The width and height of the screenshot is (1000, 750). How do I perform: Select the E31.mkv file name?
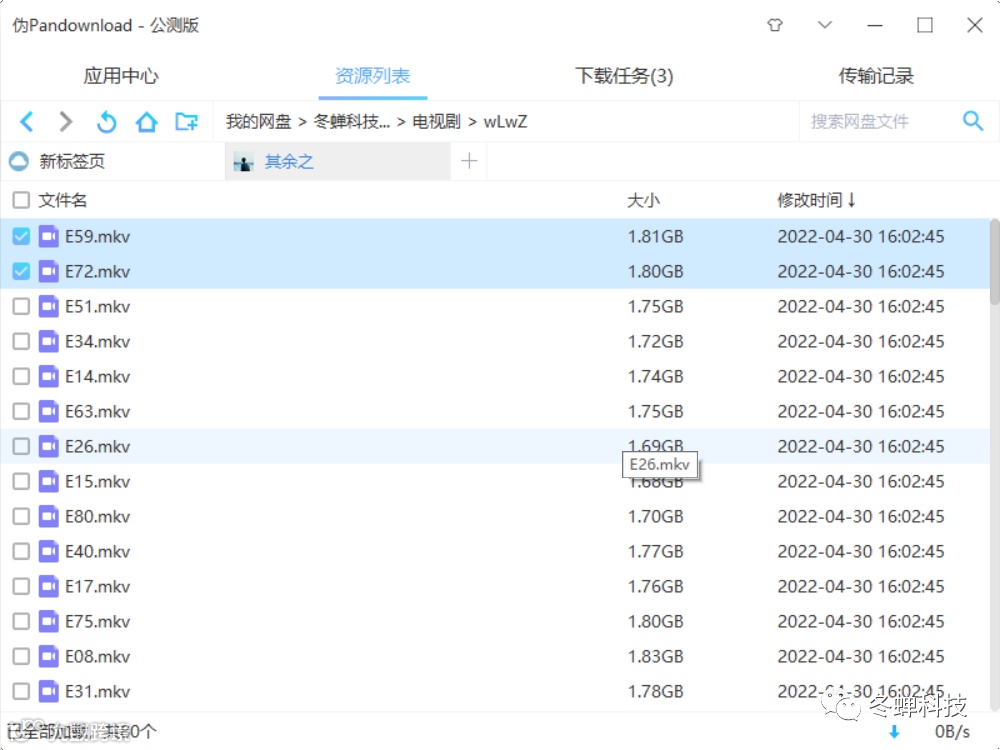(x=98, y=691)
